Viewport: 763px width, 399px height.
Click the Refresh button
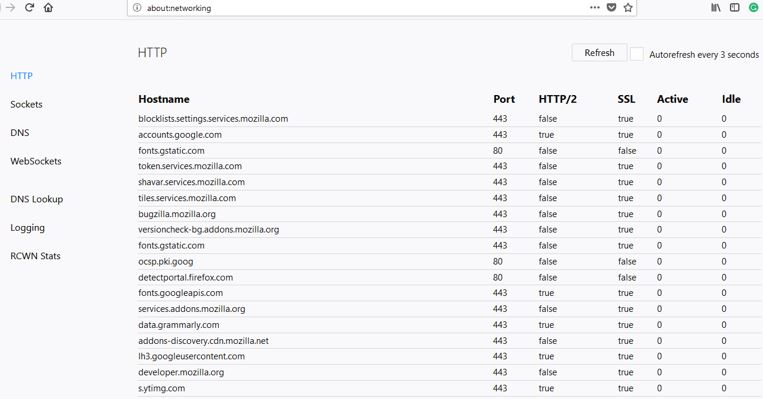[x=599, y=53]
